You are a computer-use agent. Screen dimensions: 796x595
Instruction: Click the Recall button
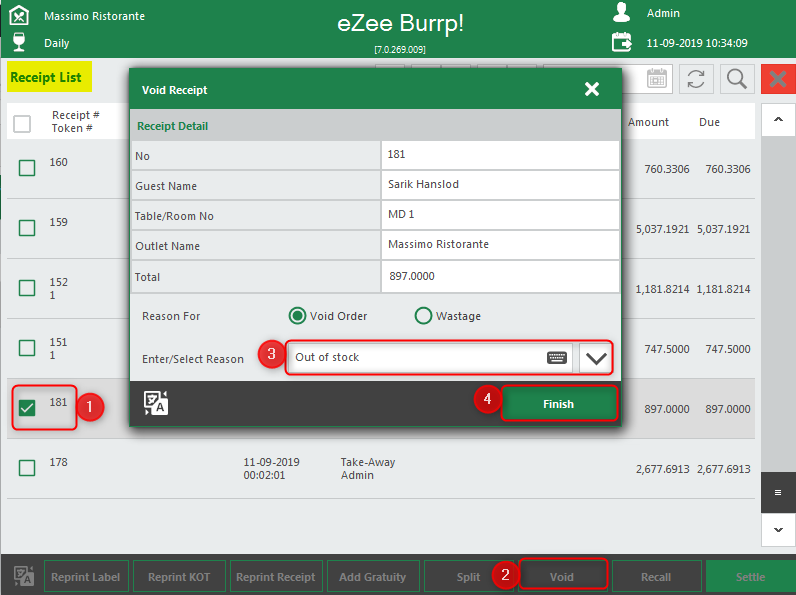pyautogui.click(x=656, y=577)
